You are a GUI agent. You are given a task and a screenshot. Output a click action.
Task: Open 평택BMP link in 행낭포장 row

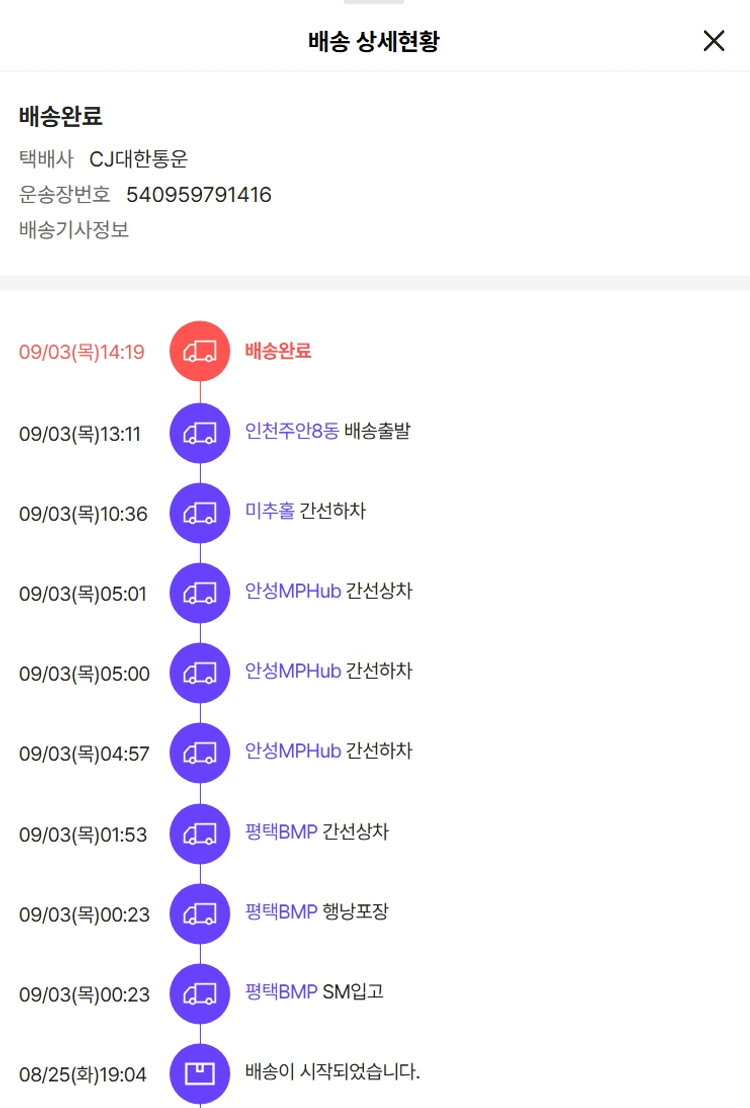281,912
